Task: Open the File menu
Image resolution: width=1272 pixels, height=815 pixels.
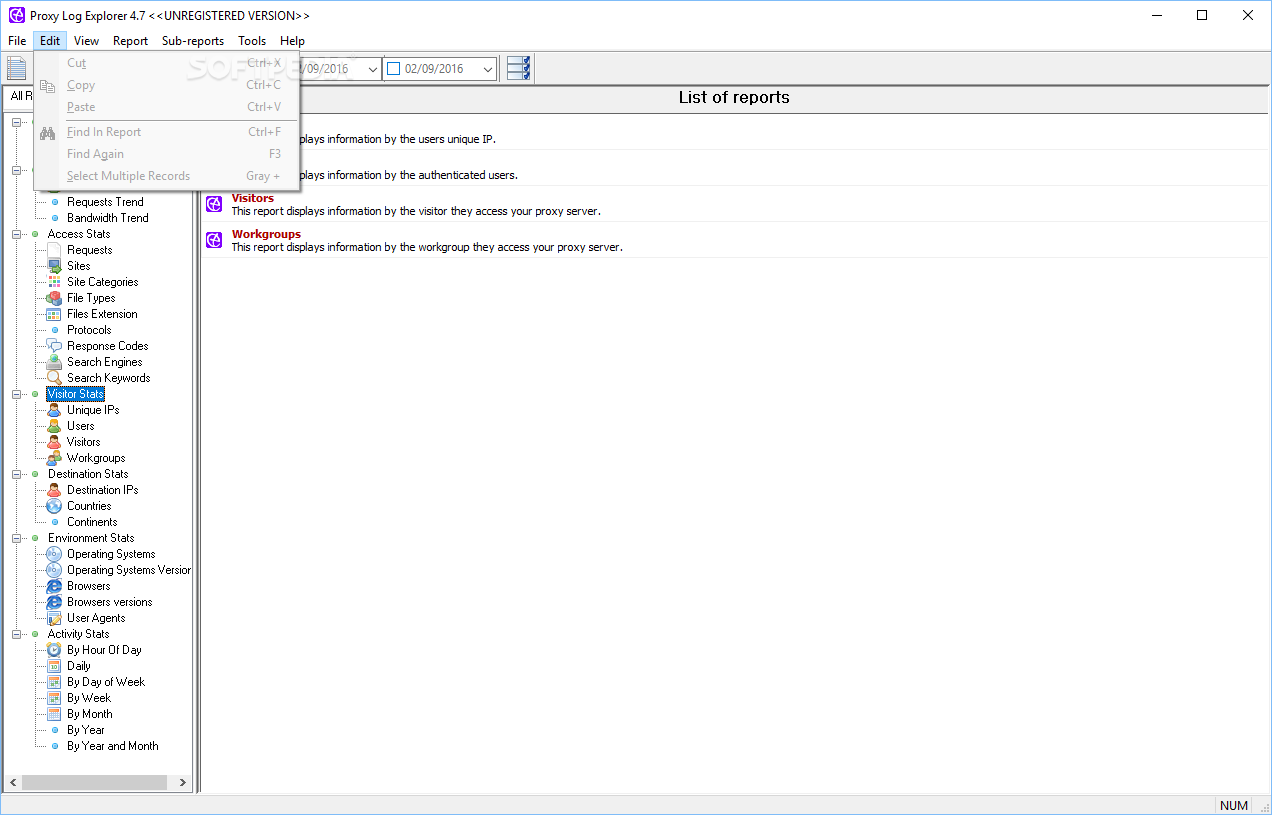Action: 17,41
